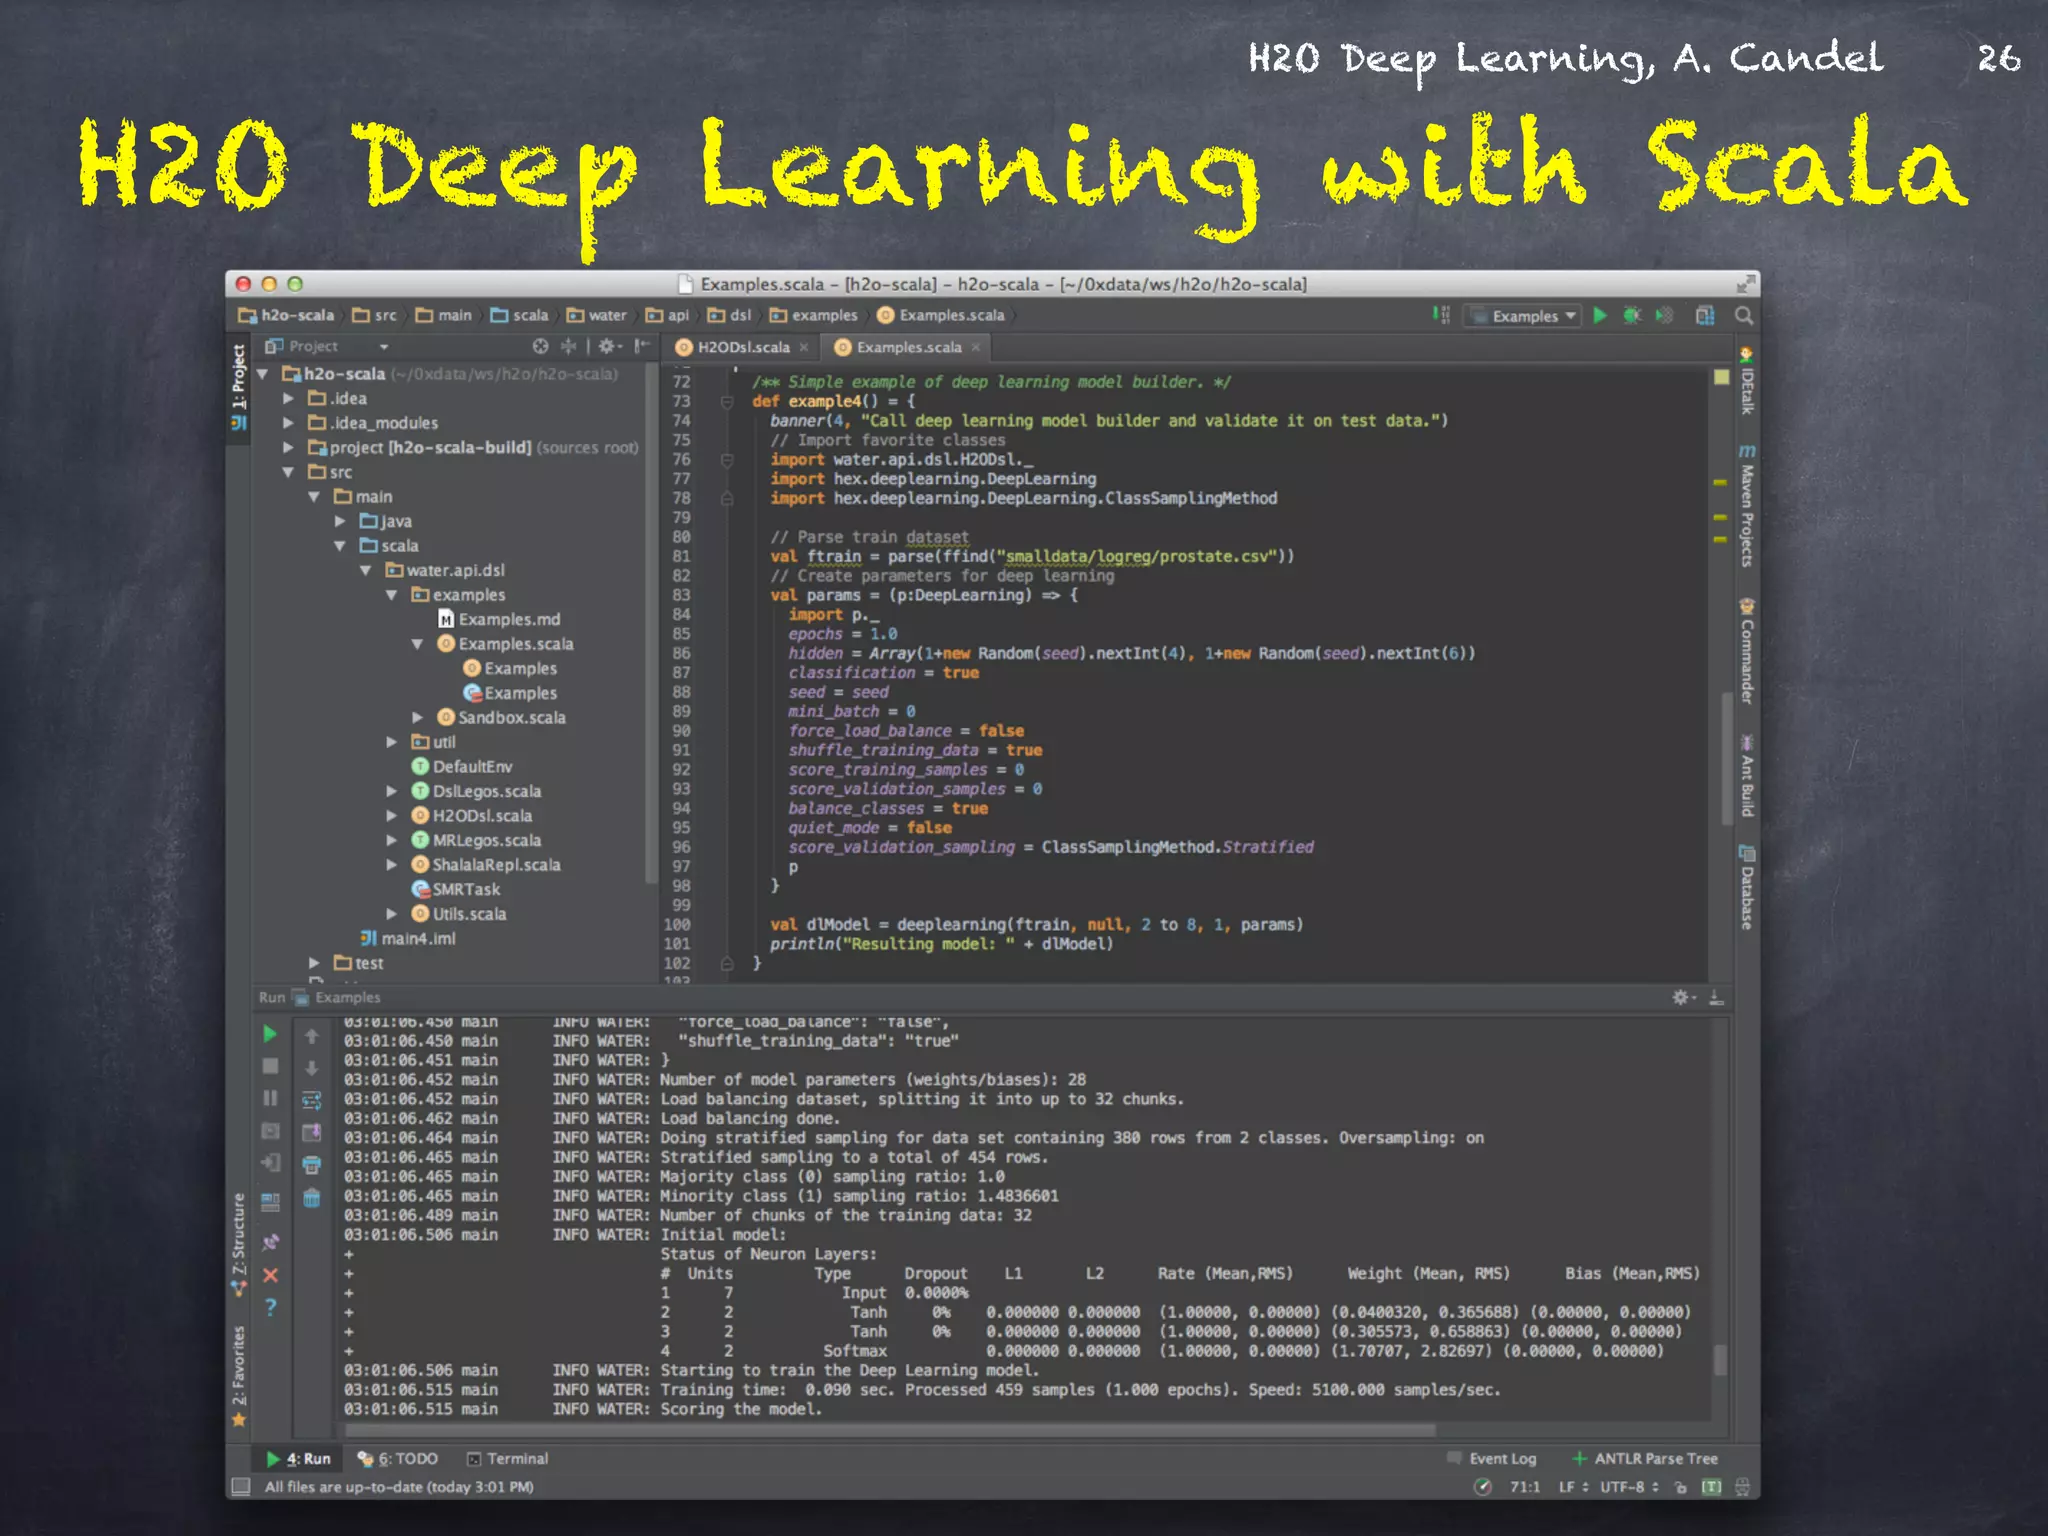Move down the stack trace arrow

(312, 1068)
